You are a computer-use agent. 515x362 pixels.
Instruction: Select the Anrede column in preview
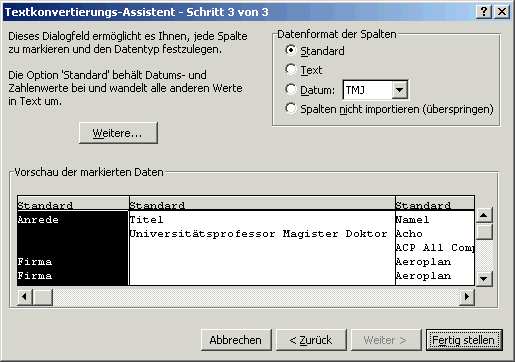73,247
